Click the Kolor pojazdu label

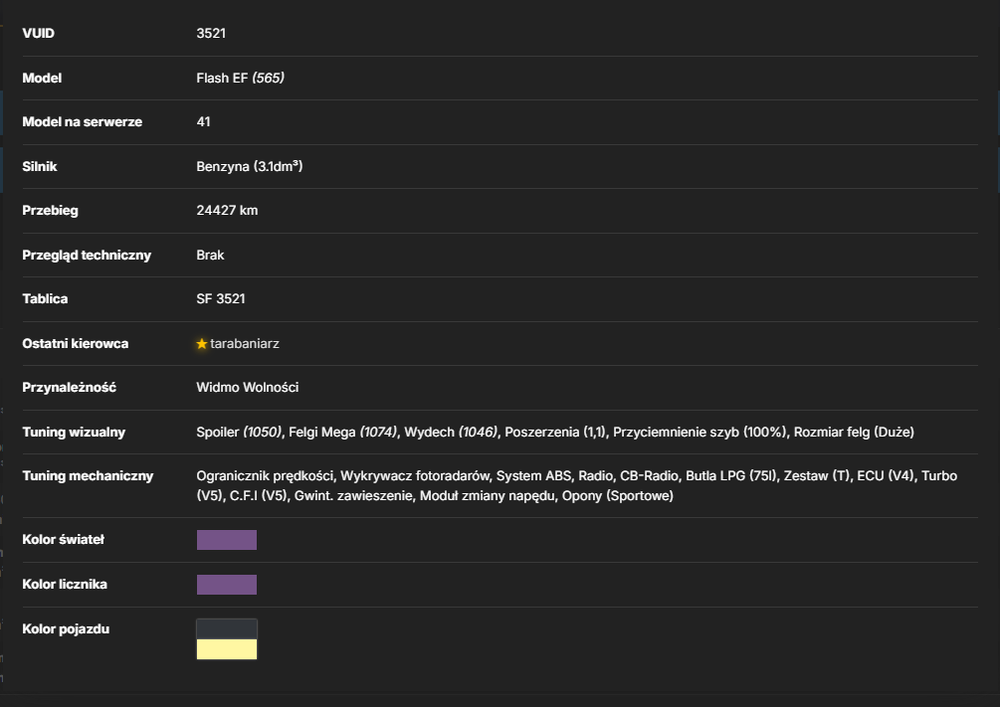[x=66, y=629]
